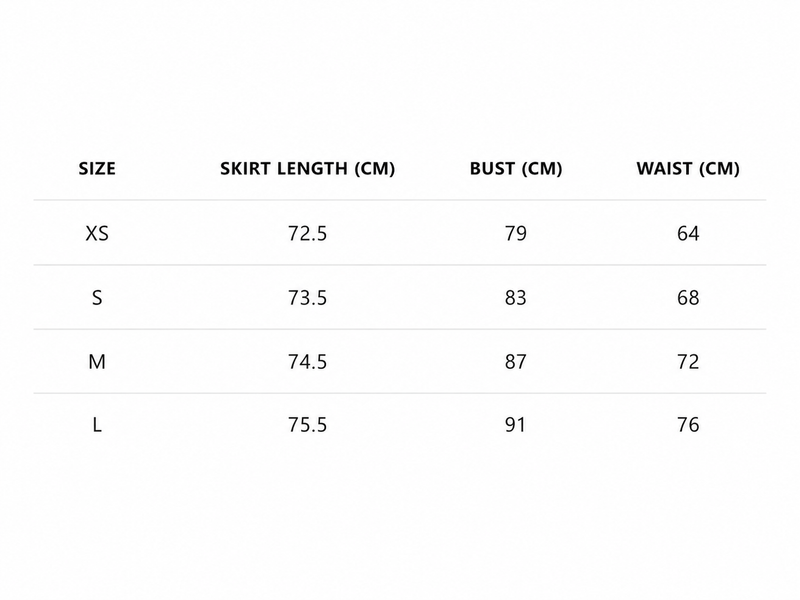Click the BUST (CM) column header
Viewport: 800px width, 600px height.
516,168
